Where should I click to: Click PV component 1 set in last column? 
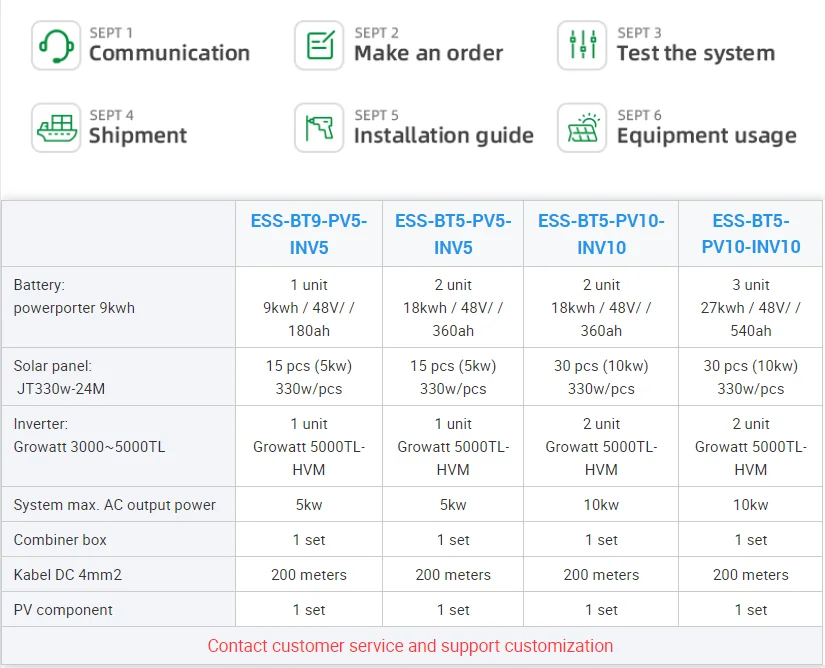751,610
